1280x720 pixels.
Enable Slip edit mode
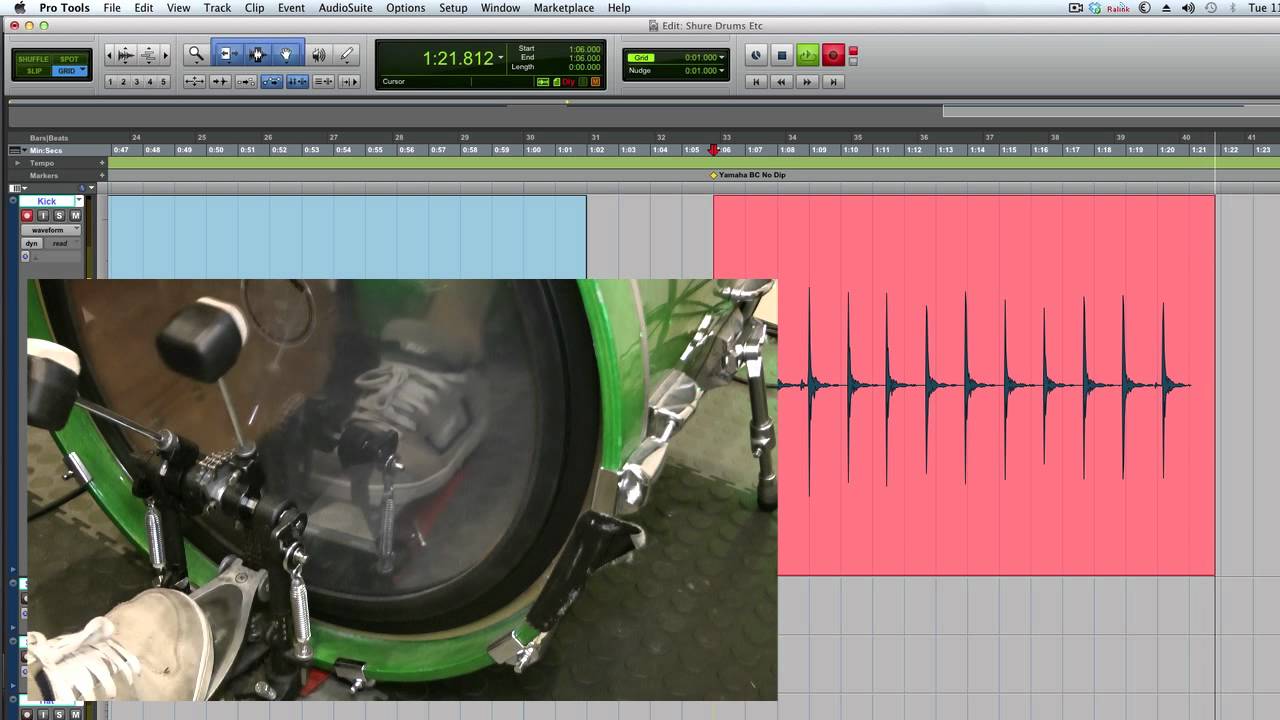[x=33, y=71]
